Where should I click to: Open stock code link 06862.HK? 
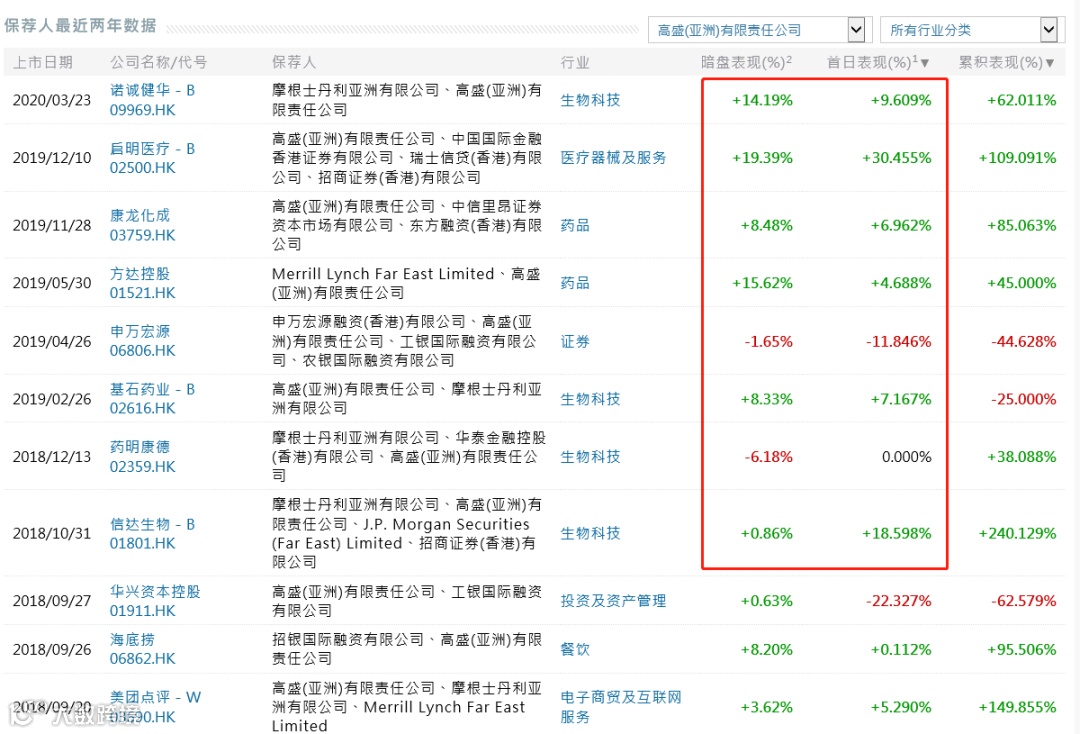143,659
